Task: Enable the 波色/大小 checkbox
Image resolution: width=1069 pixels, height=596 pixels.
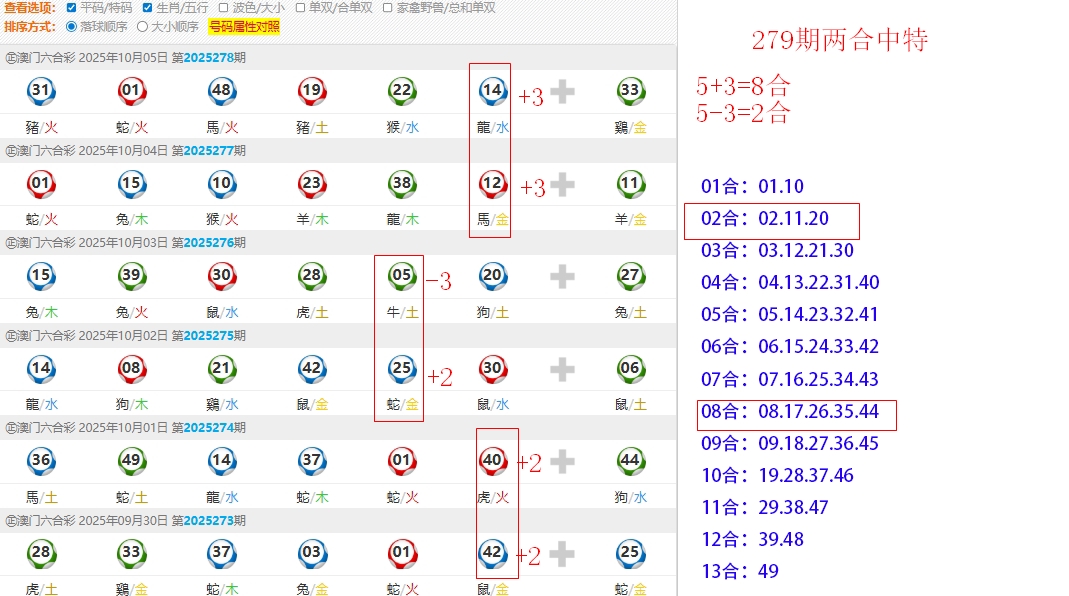Action: point(224,8)
